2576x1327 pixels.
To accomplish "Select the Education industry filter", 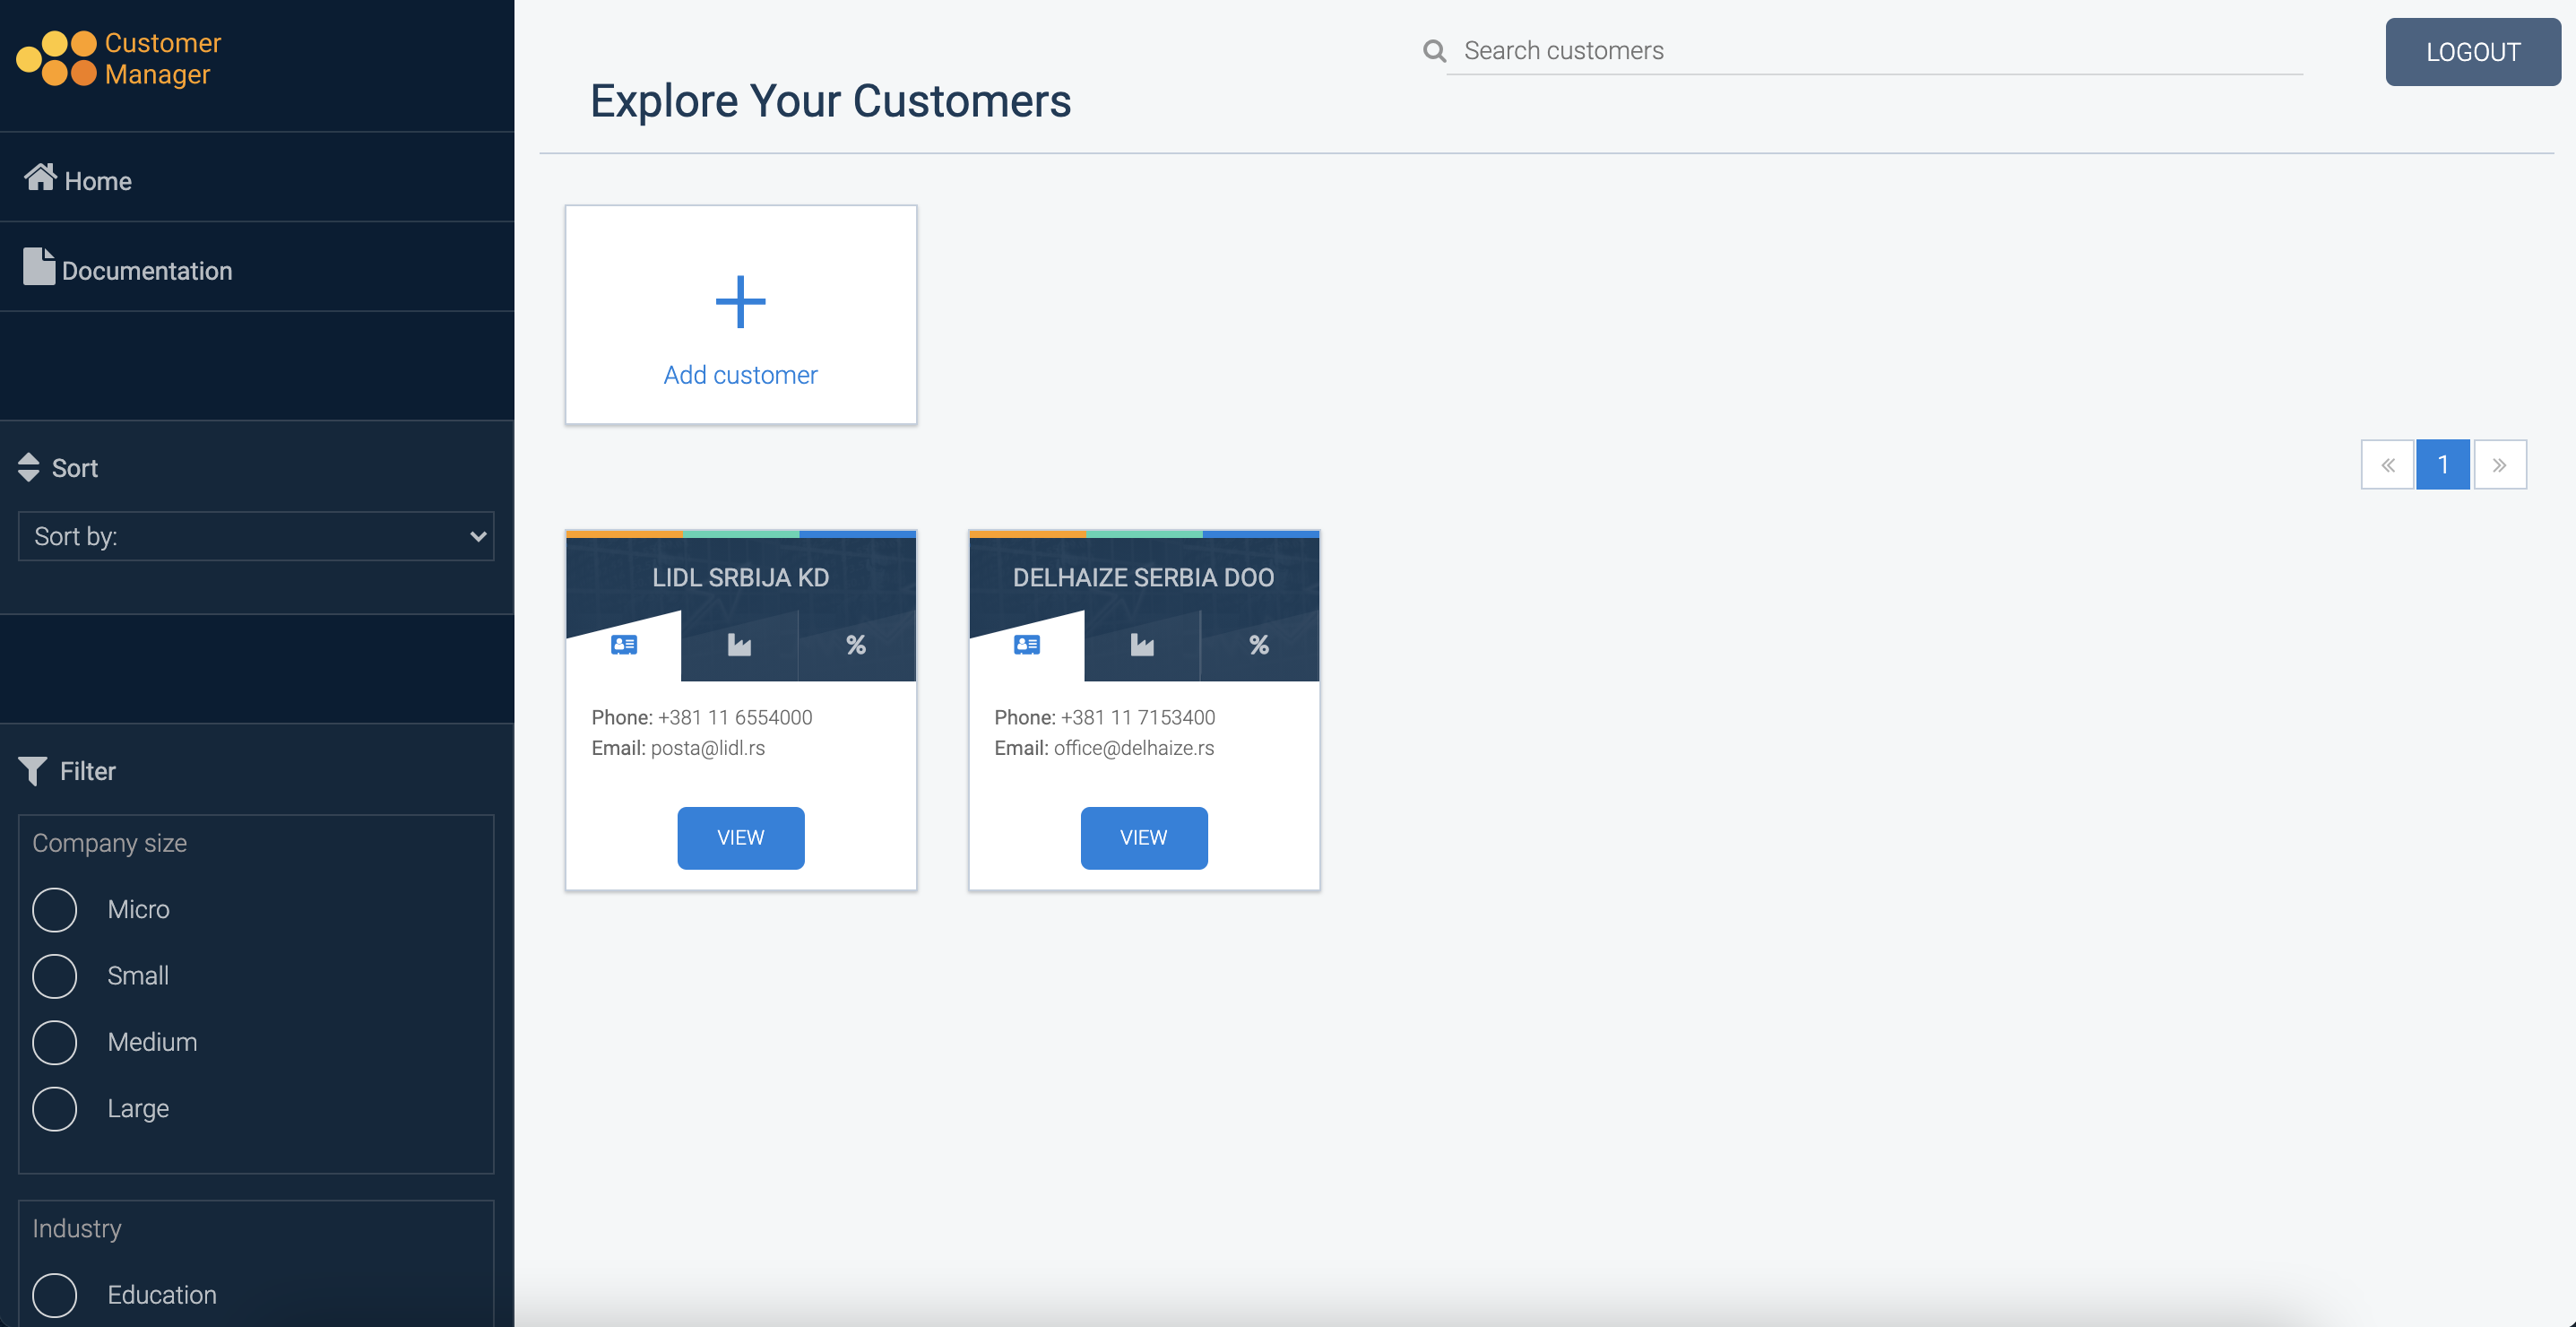I will coord(55,1294).
